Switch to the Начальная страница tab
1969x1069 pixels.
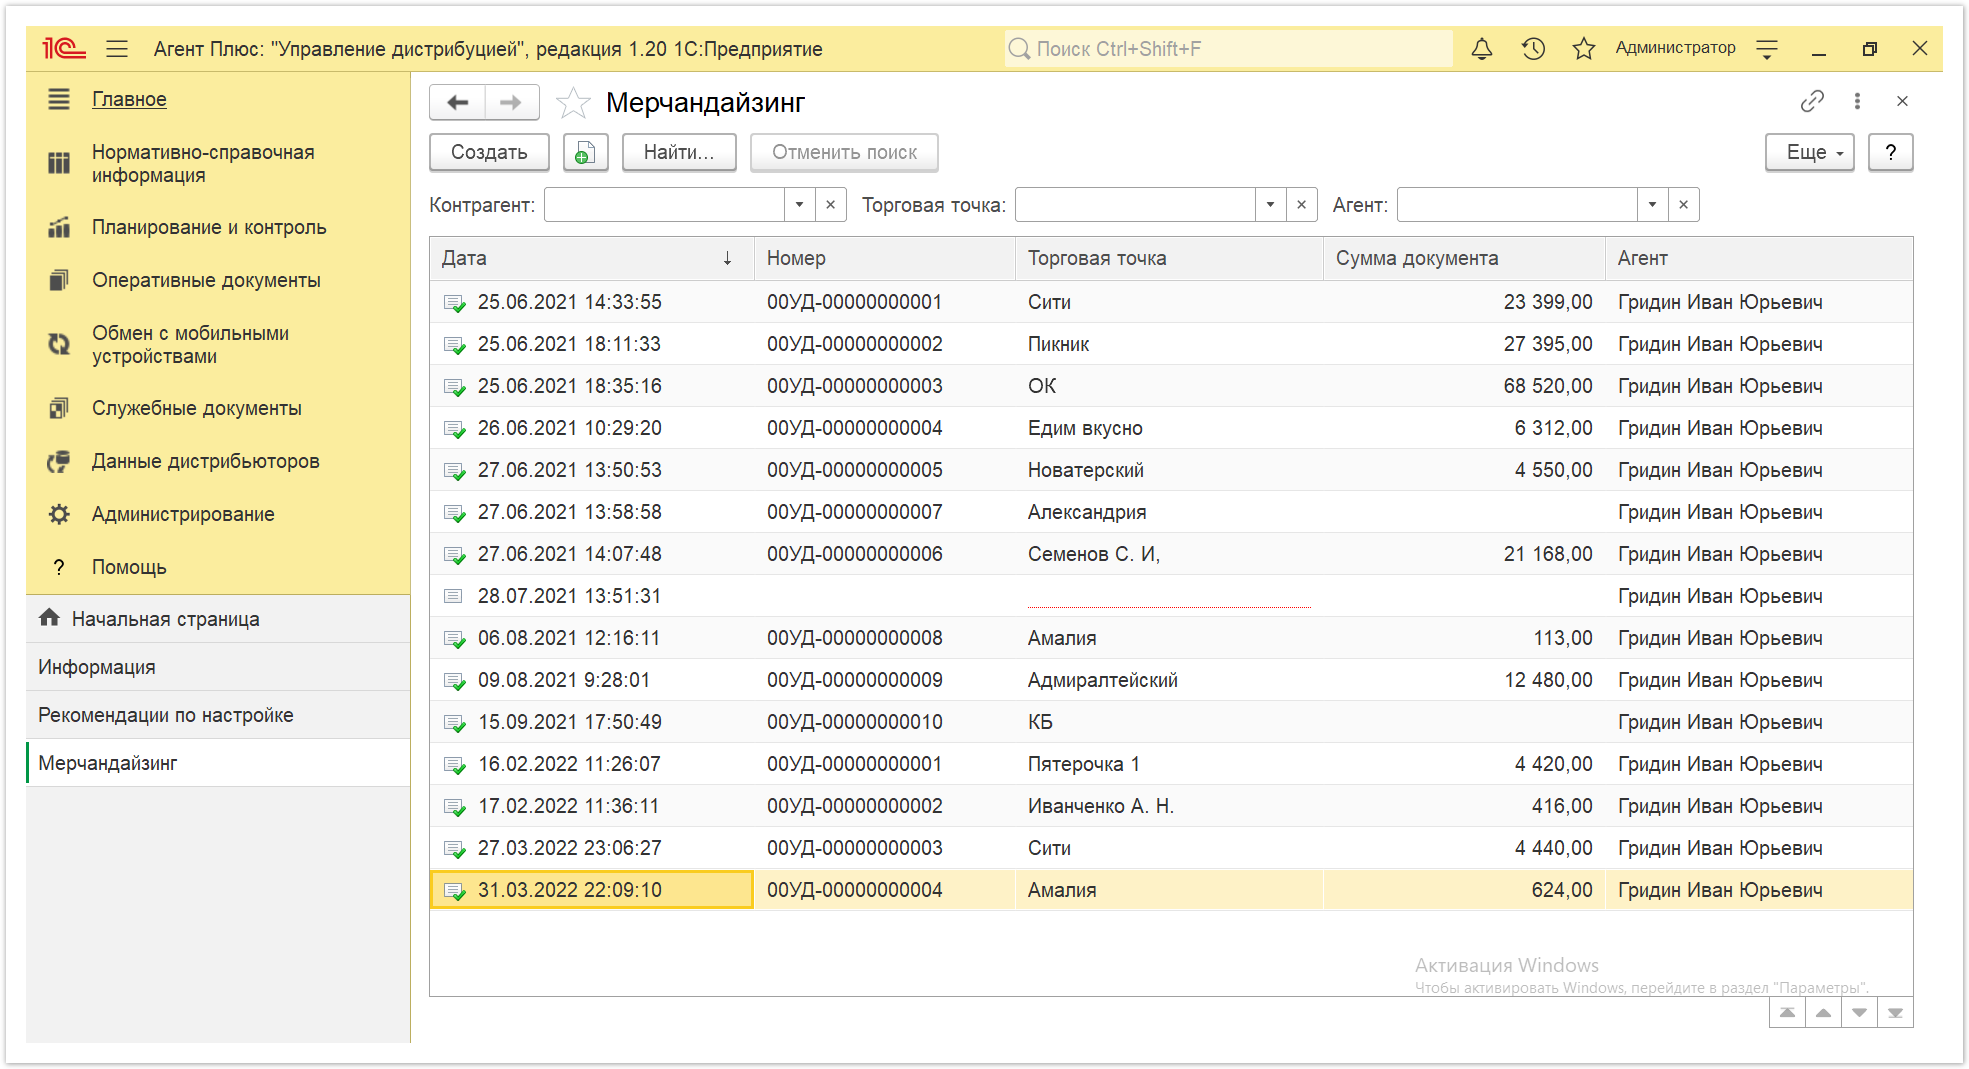pos(166,619)
